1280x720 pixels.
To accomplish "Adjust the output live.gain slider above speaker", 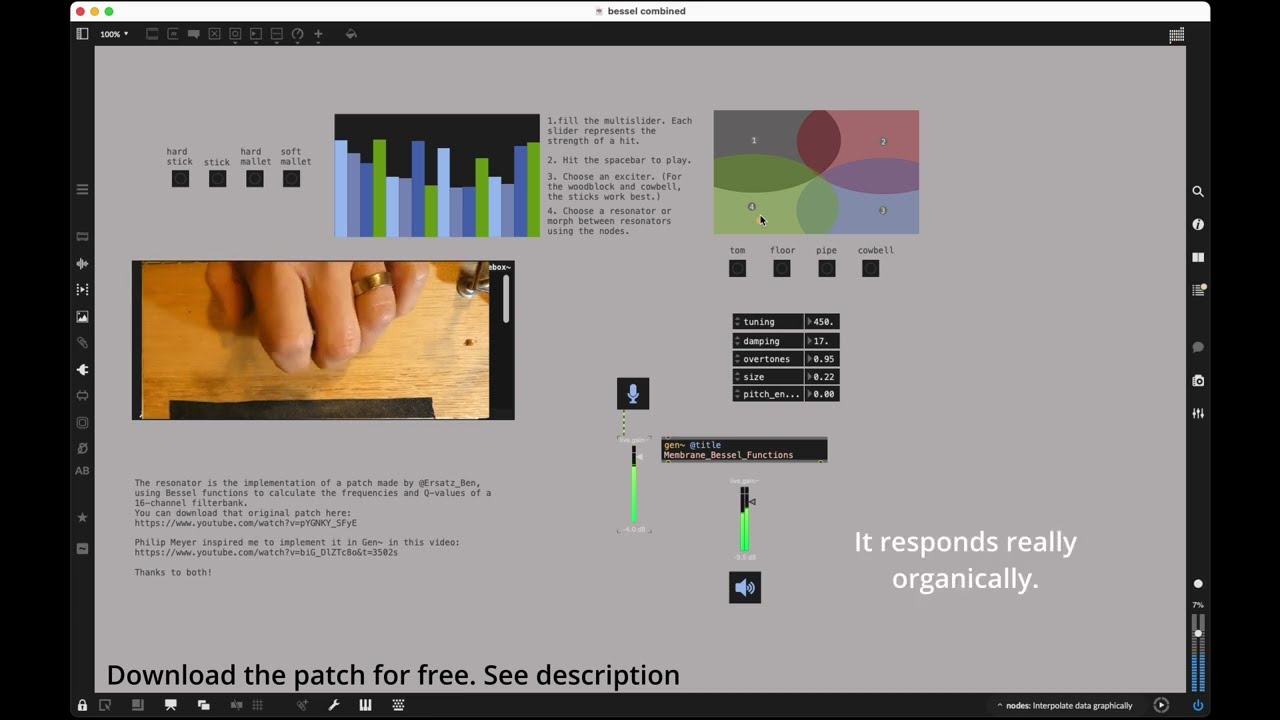I will point(745,520).
